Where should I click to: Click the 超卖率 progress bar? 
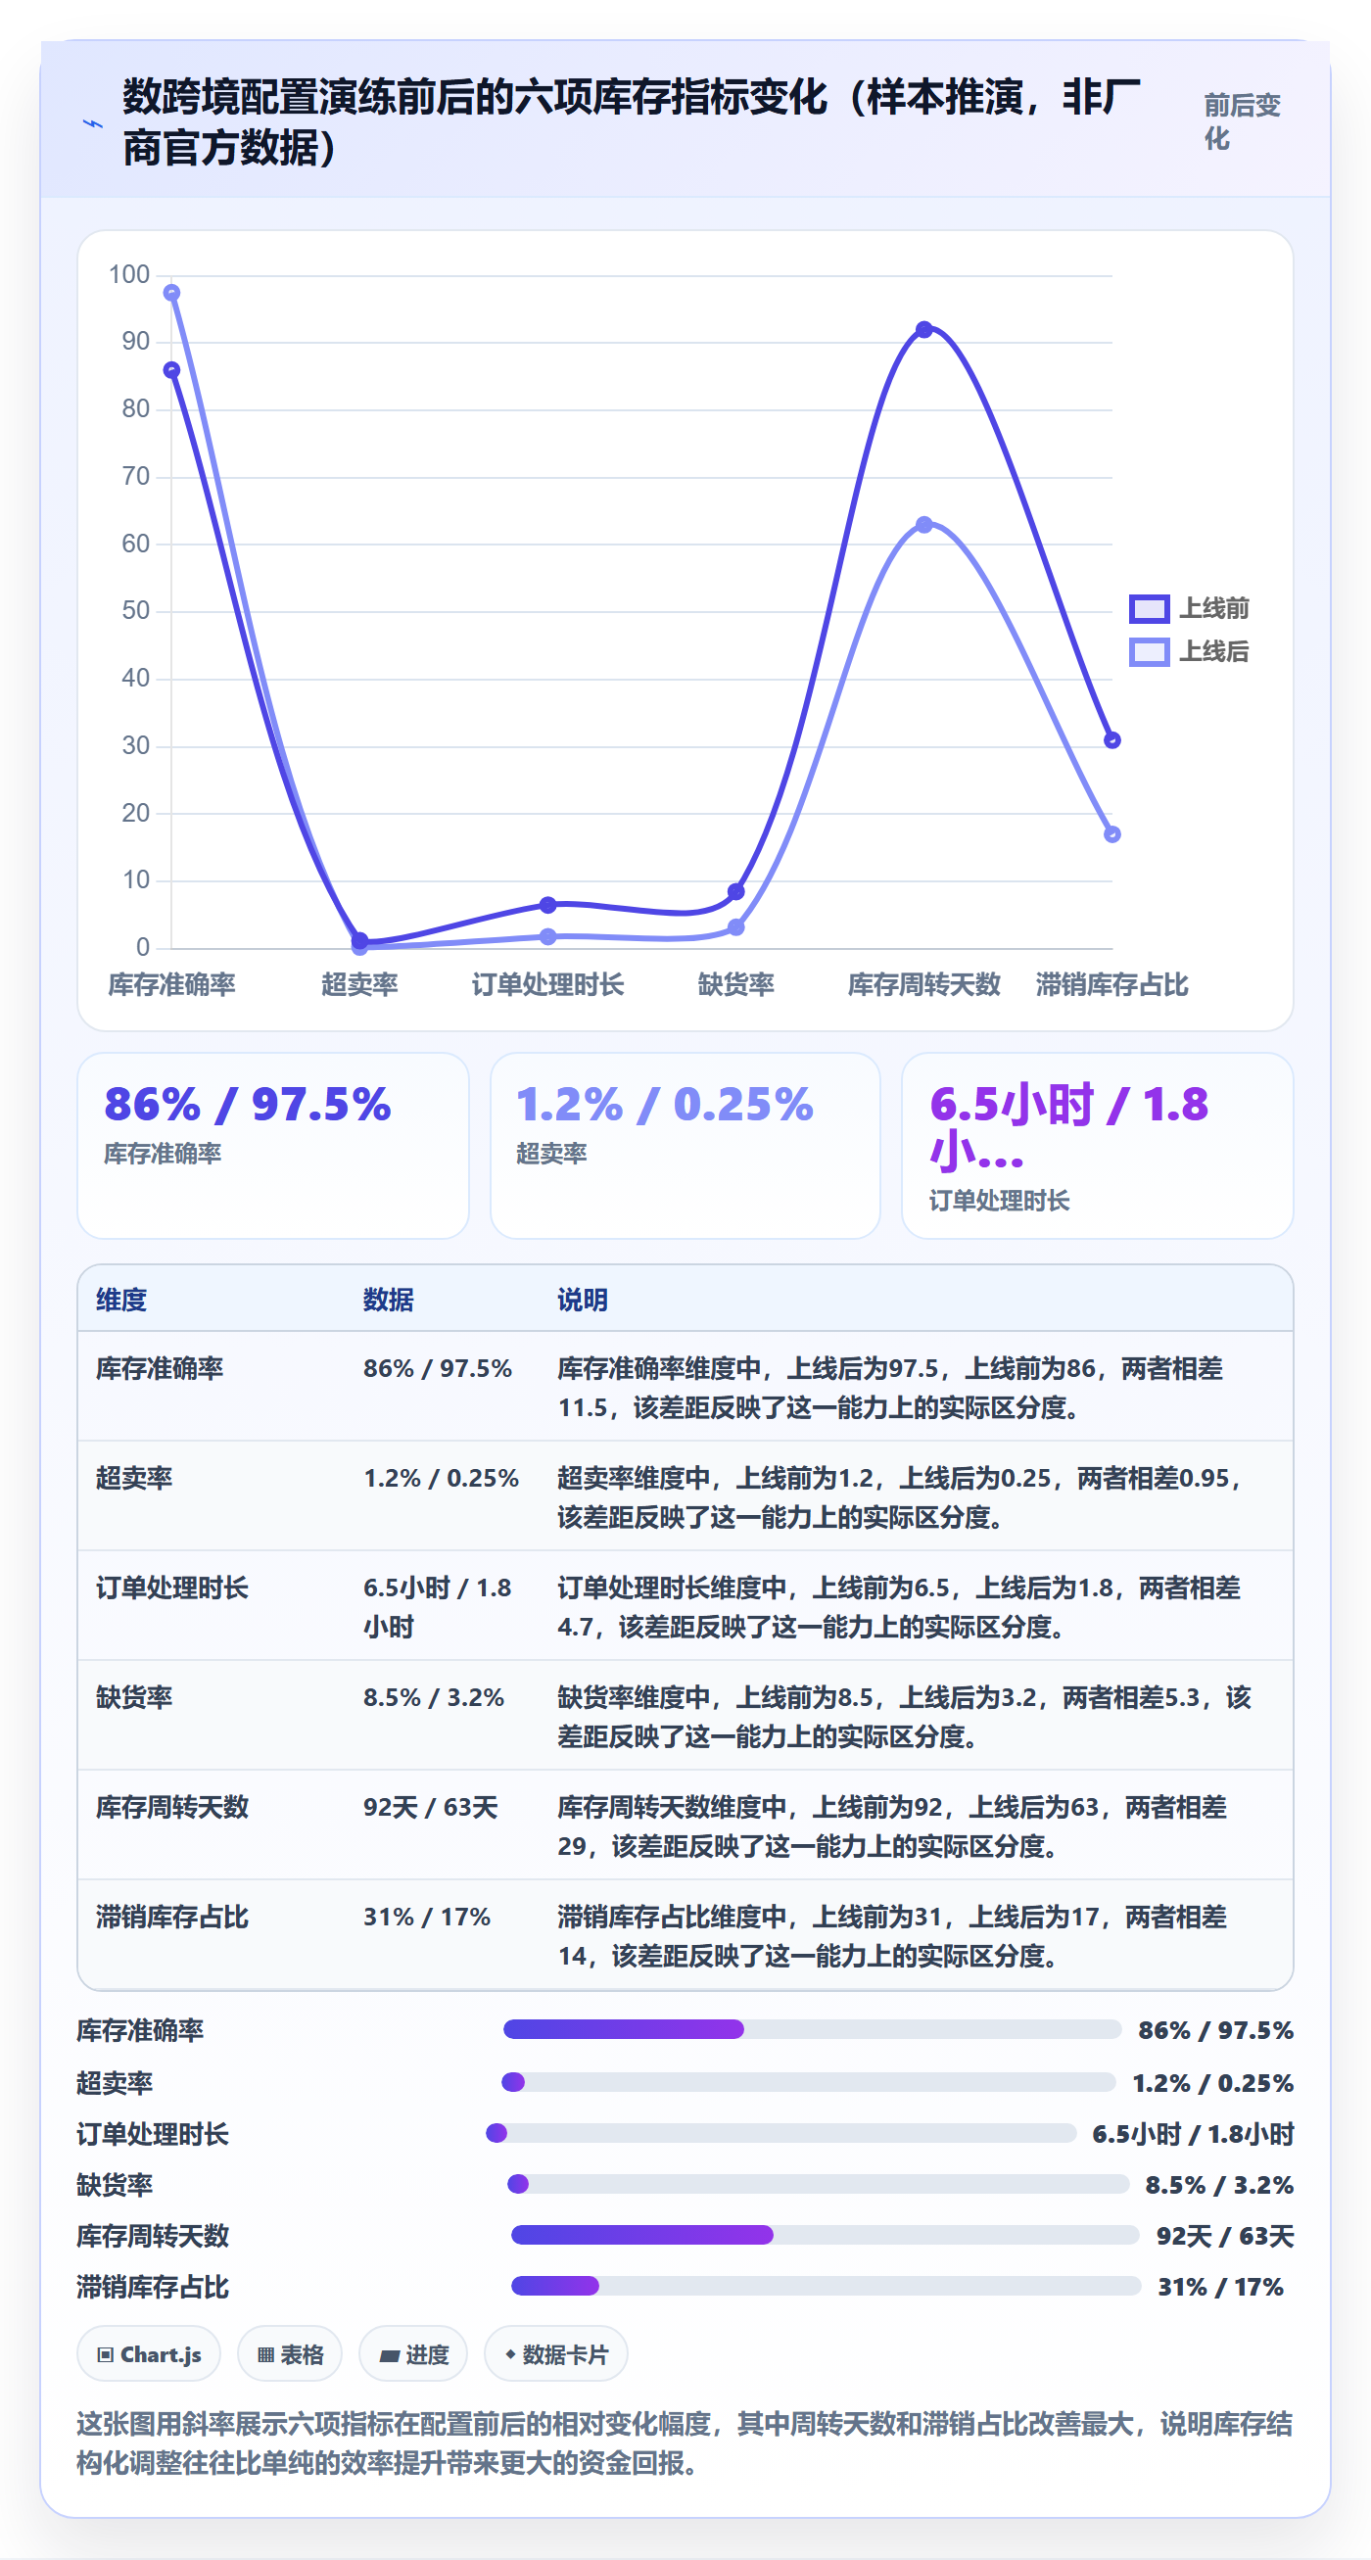point(809,2082)
